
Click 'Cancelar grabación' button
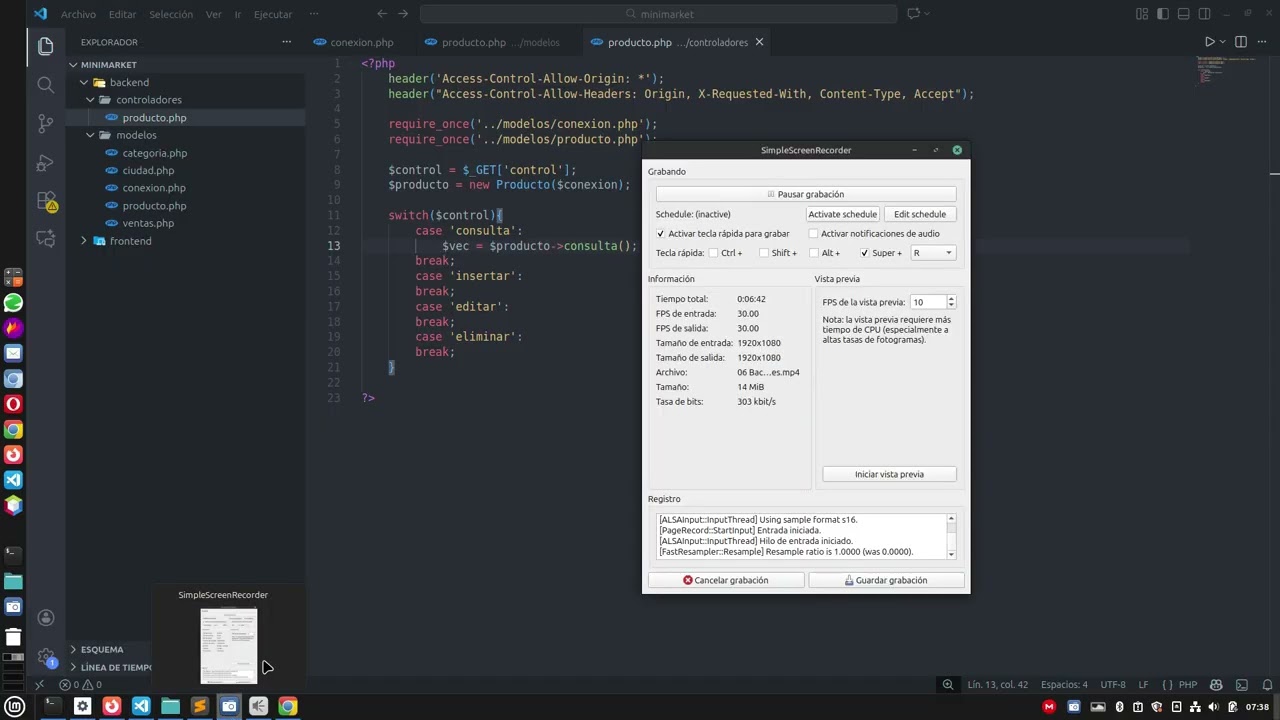click(726, 580)
